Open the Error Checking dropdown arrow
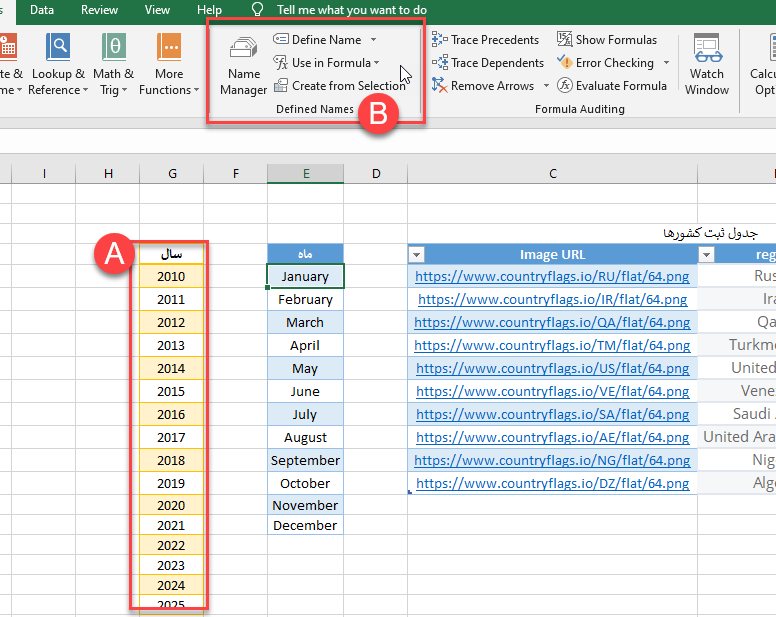Screen dimensions: 776x617 click(x=666, y=63)
